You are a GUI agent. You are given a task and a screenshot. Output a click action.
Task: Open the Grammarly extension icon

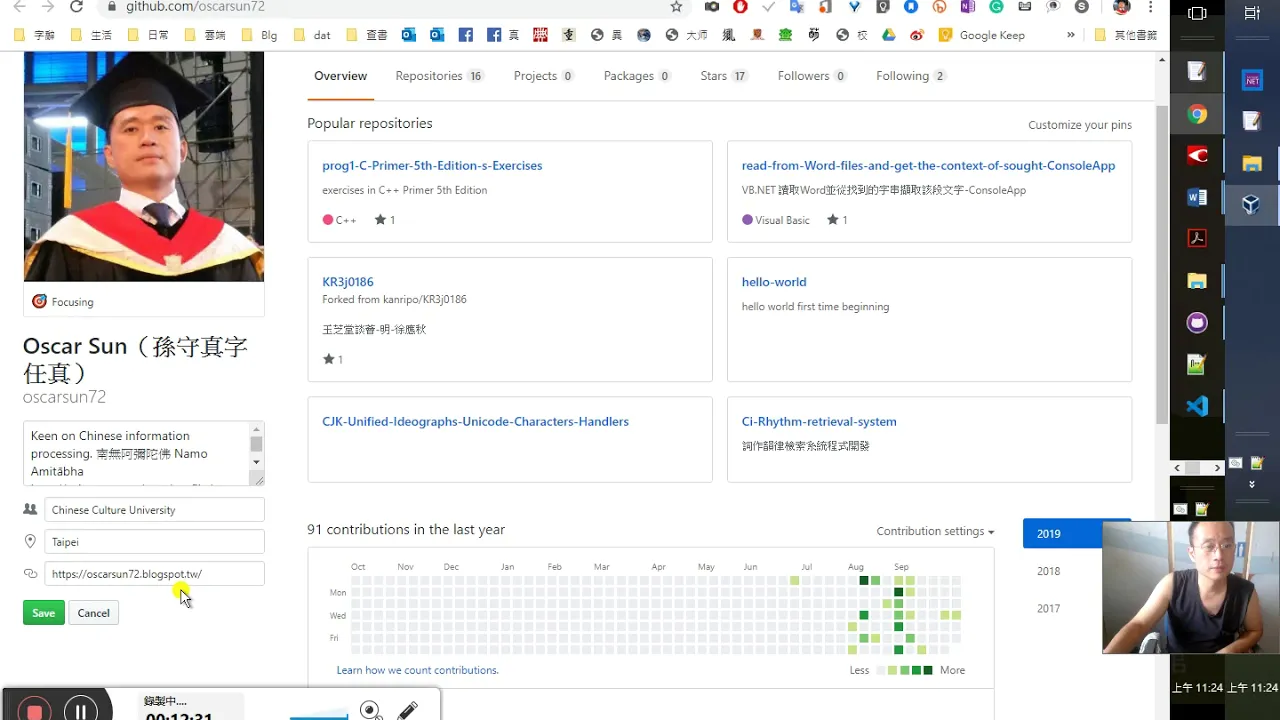click(996, 7)
